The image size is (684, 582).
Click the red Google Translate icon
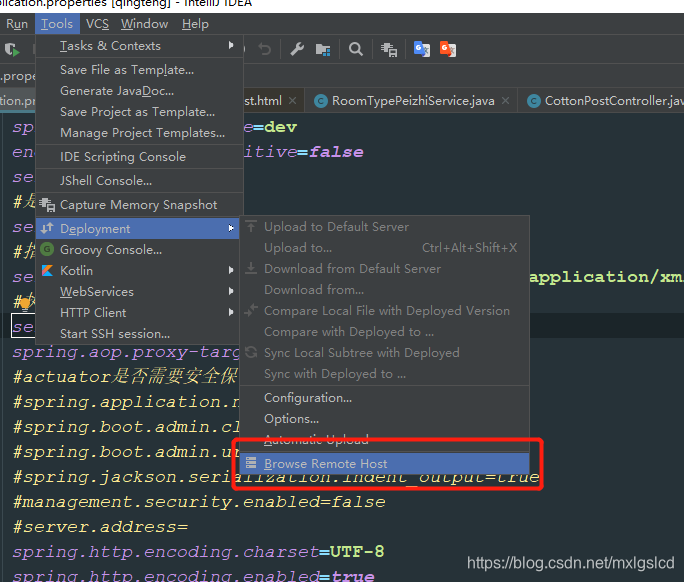(x=448, y=49)
